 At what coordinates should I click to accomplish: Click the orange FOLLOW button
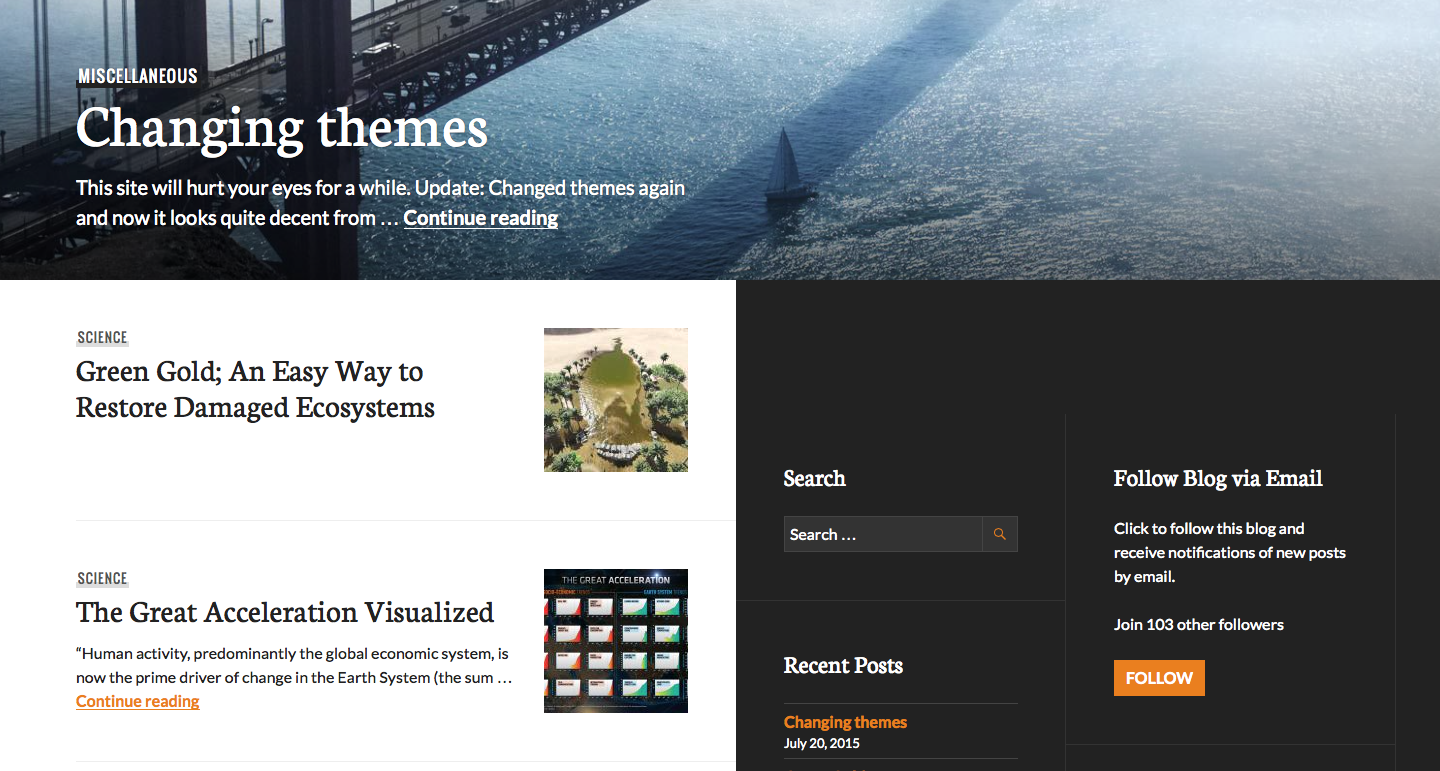1159,678
